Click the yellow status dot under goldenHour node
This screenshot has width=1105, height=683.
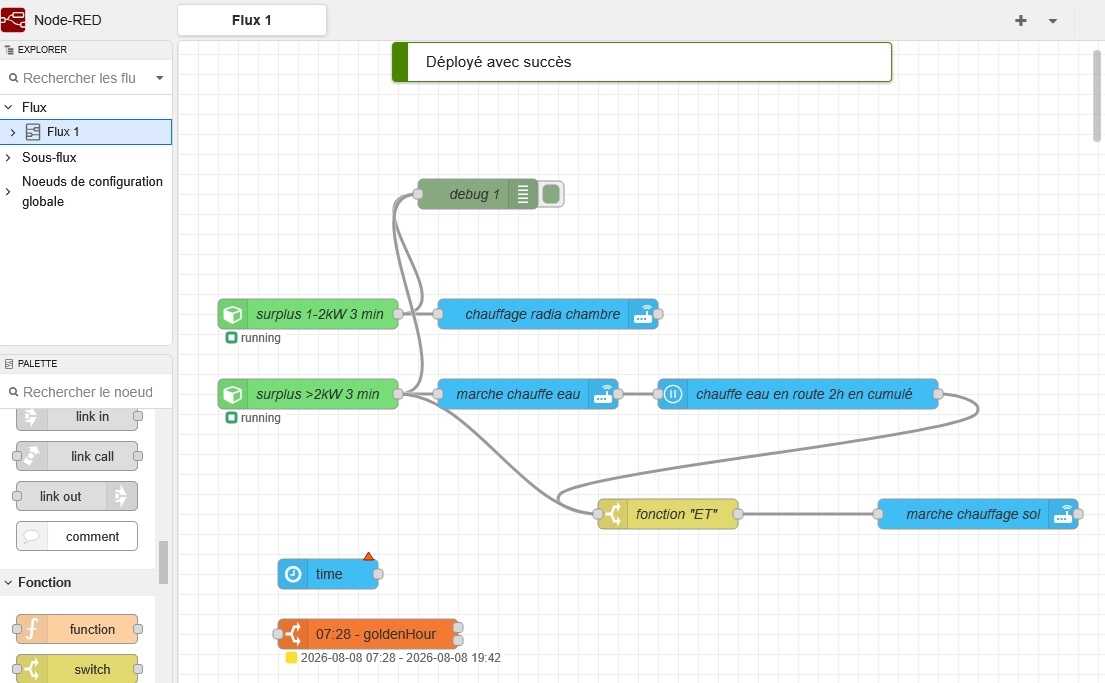tap(291, 658)
